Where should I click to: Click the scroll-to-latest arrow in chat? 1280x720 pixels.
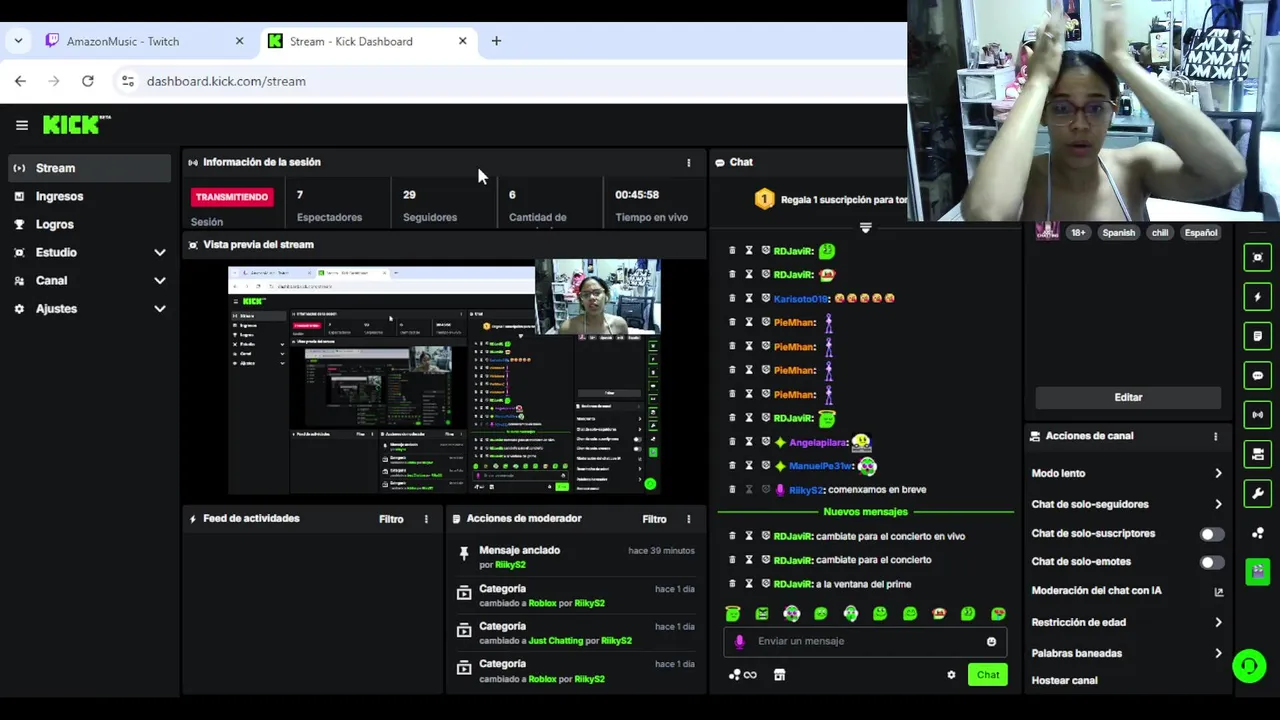pos(866,228)
